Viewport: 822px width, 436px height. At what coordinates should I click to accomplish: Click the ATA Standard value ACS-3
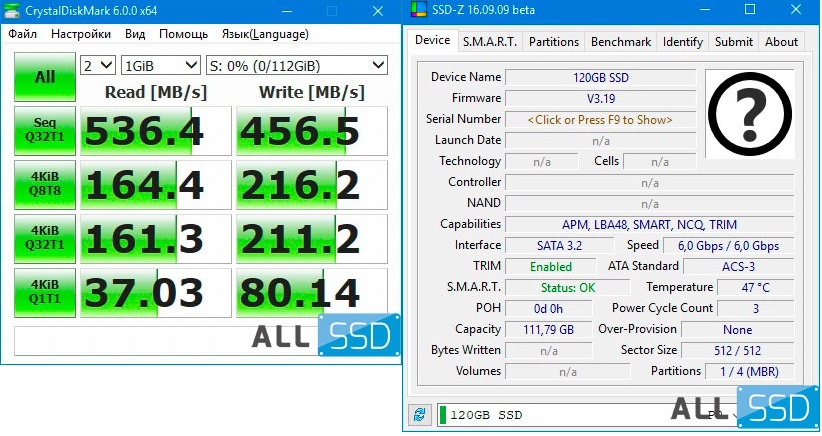[738, 267]
